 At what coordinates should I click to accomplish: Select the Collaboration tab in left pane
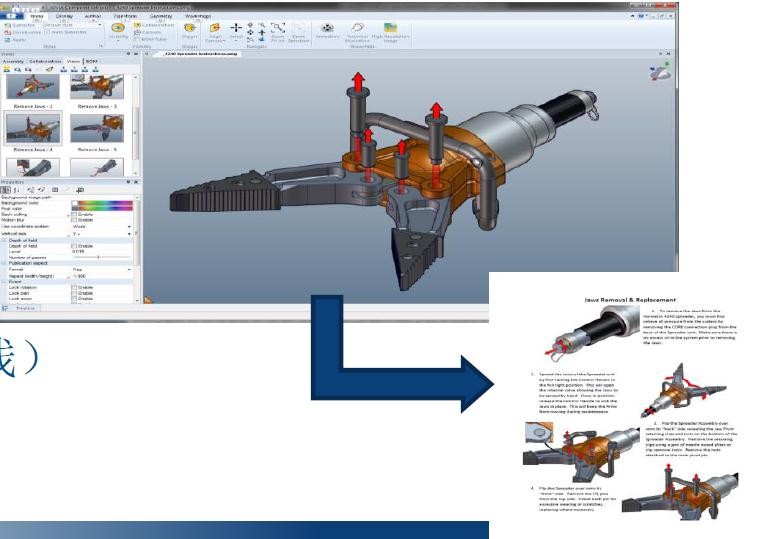click(45, 61)
